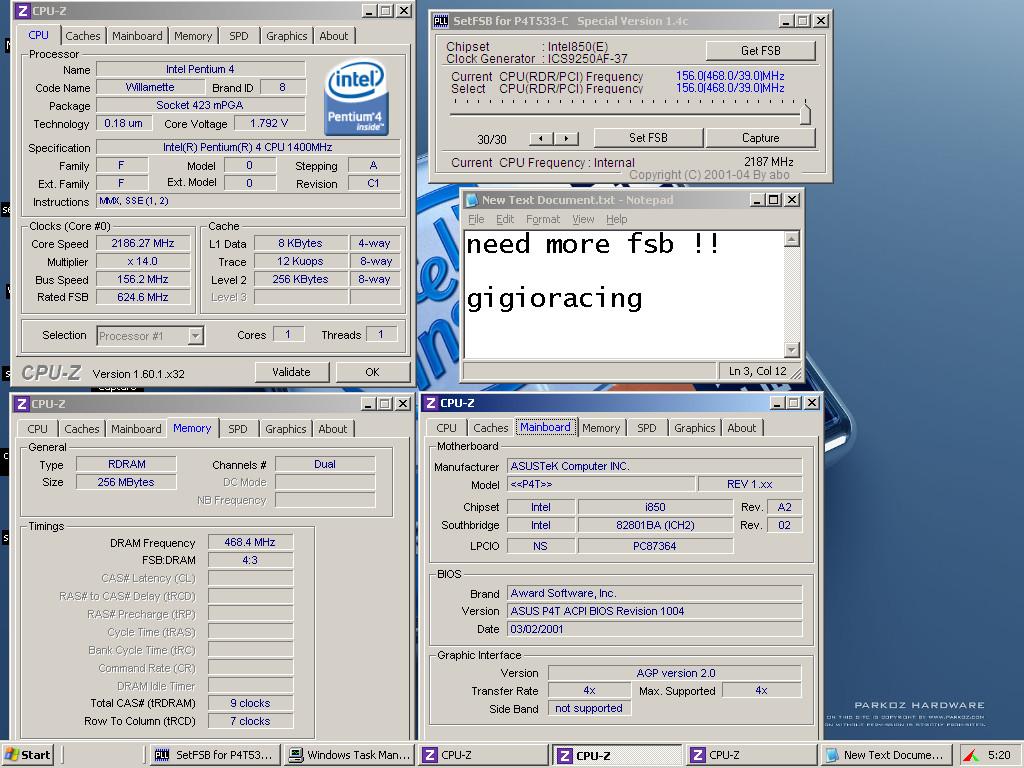Switch to CPU tab in the Memory tab CPU-Z window
The width and height of the screenshot is (1024, 768).
pos(37,429)
